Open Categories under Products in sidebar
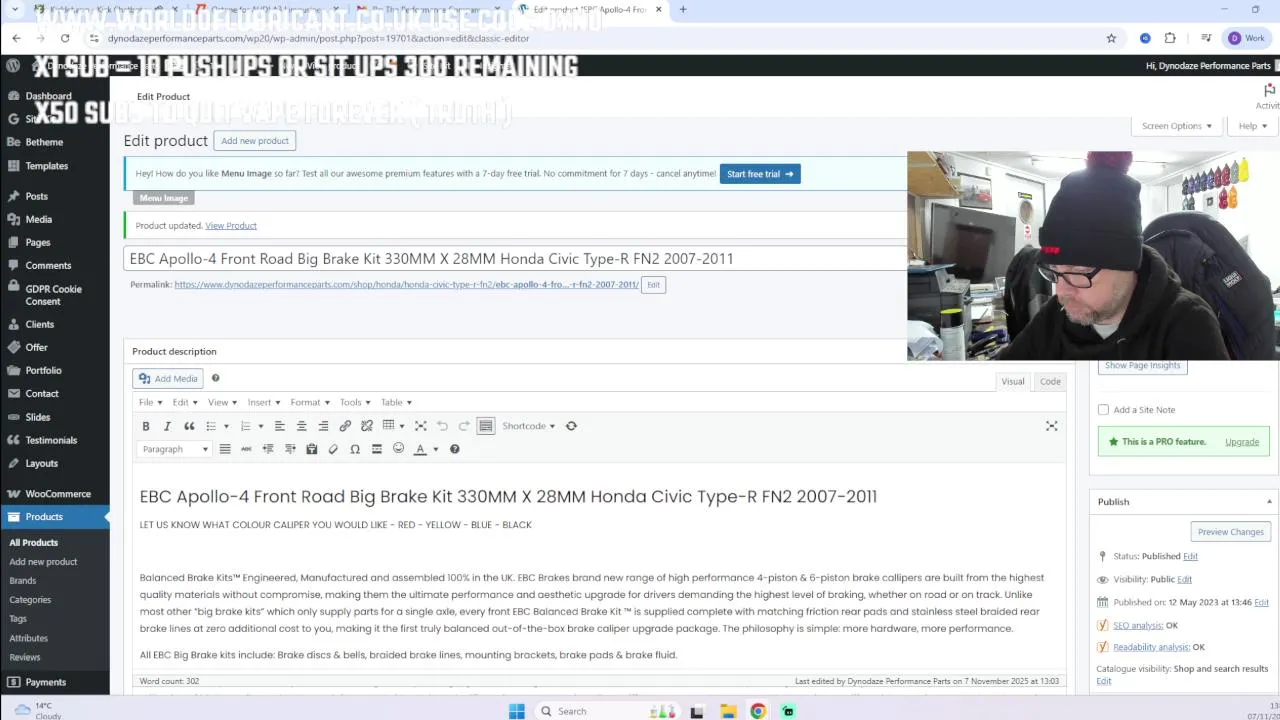The width and height of the screenshot is (1280, 720). point(30,600)
